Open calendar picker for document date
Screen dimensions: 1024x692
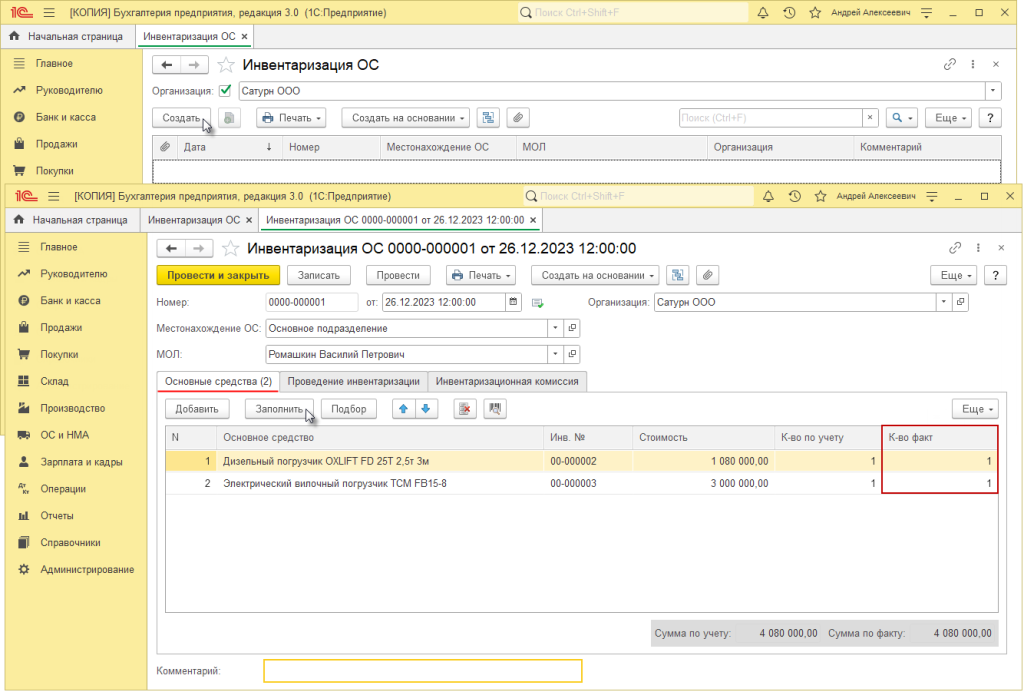click(513, 302)
